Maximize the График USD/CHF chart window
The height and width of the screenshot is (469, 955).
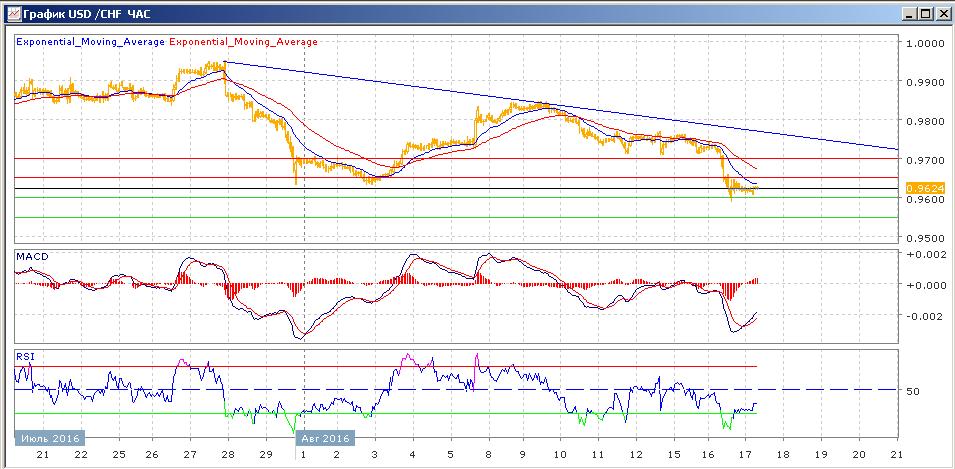coord(926,14)
